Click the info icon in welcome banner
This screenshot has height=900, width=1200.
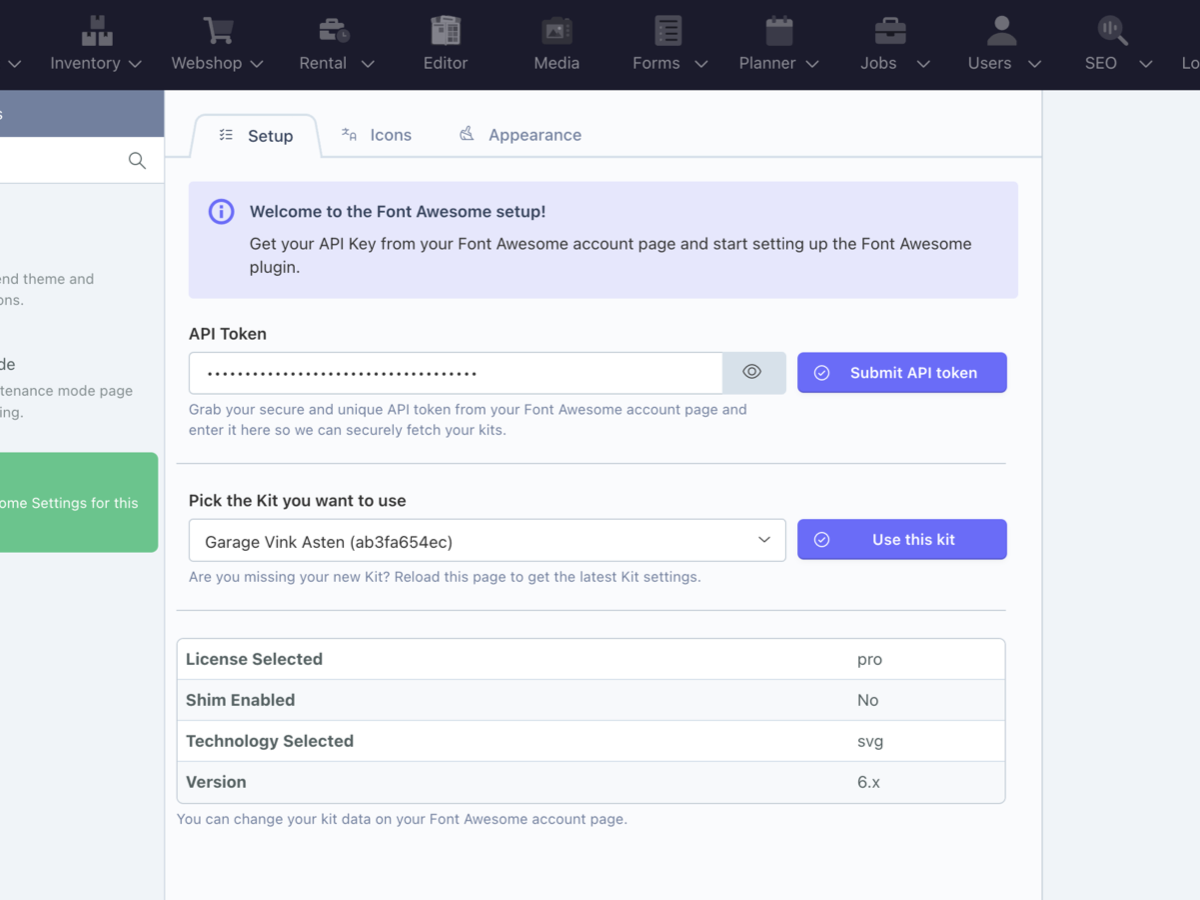221,212
